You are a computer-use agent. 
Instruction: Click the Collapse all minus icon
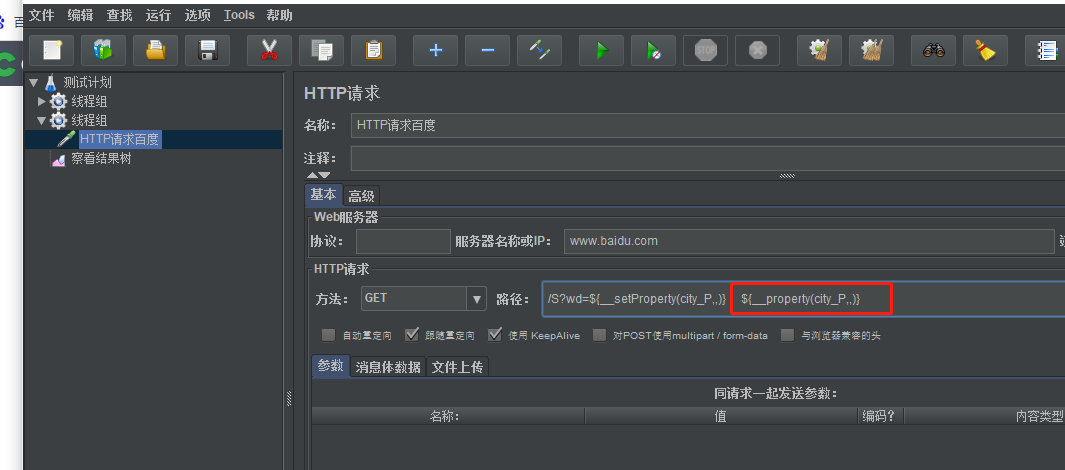click(x=487, y=50)
